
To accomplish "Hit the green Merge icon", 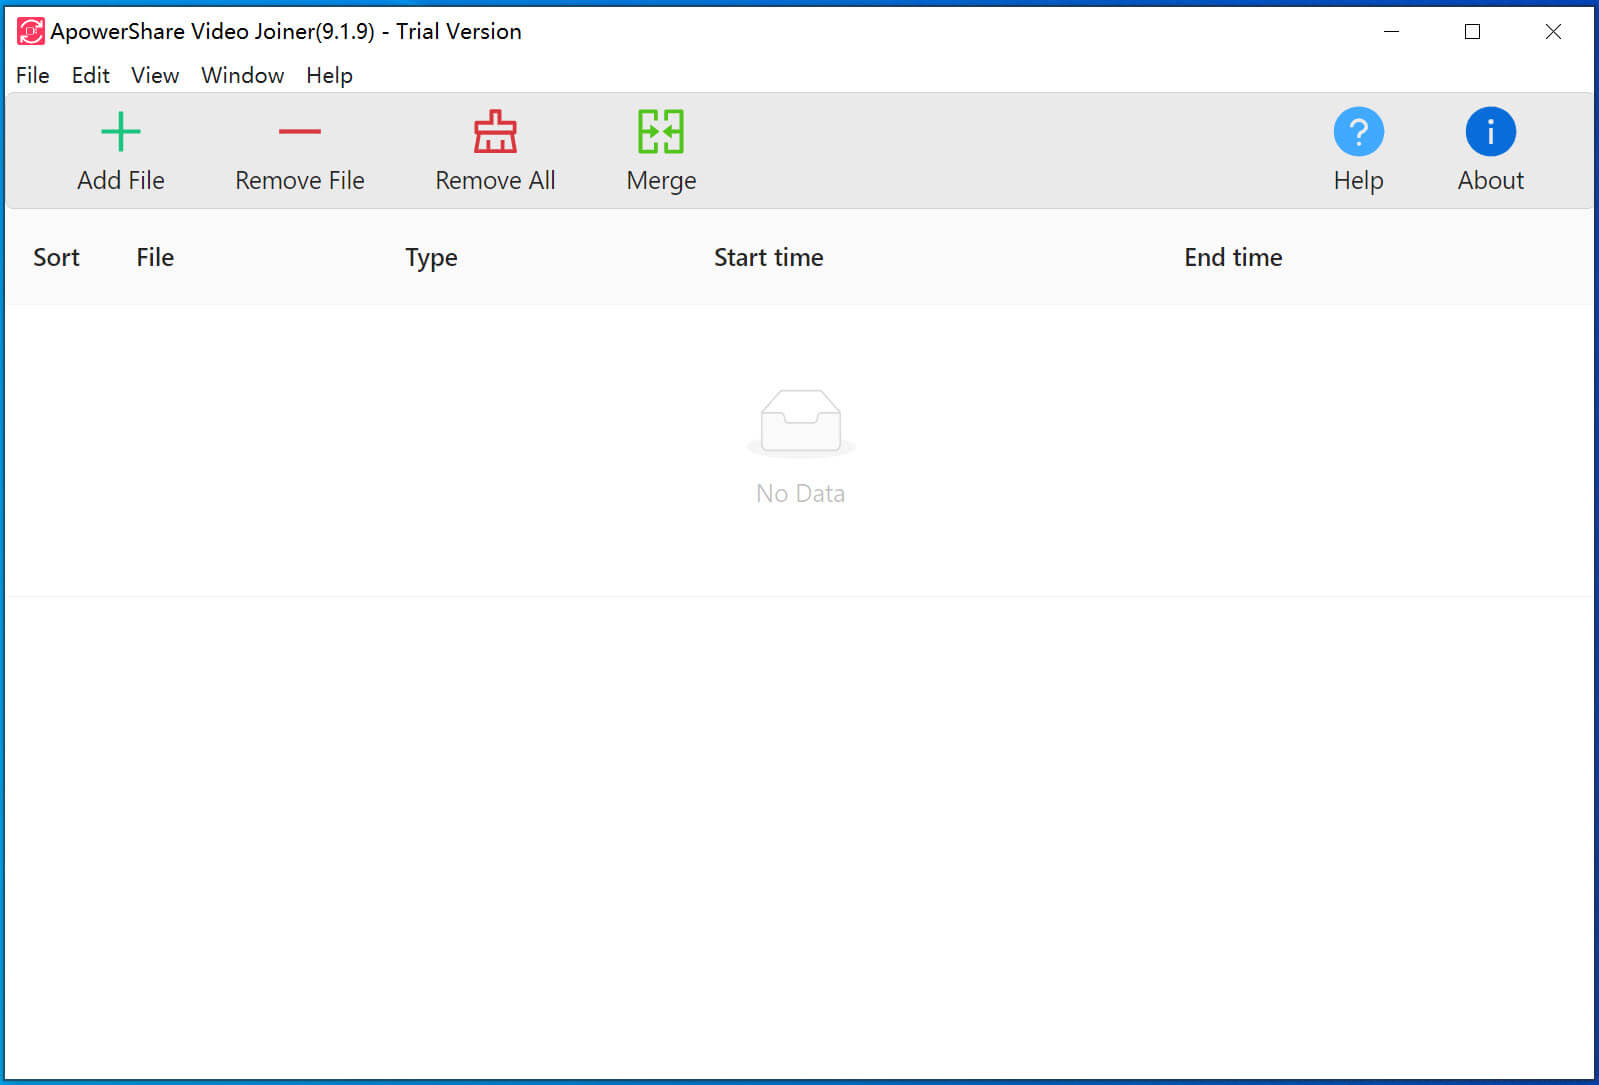I will pyautogui.click(x=661, y=132).
